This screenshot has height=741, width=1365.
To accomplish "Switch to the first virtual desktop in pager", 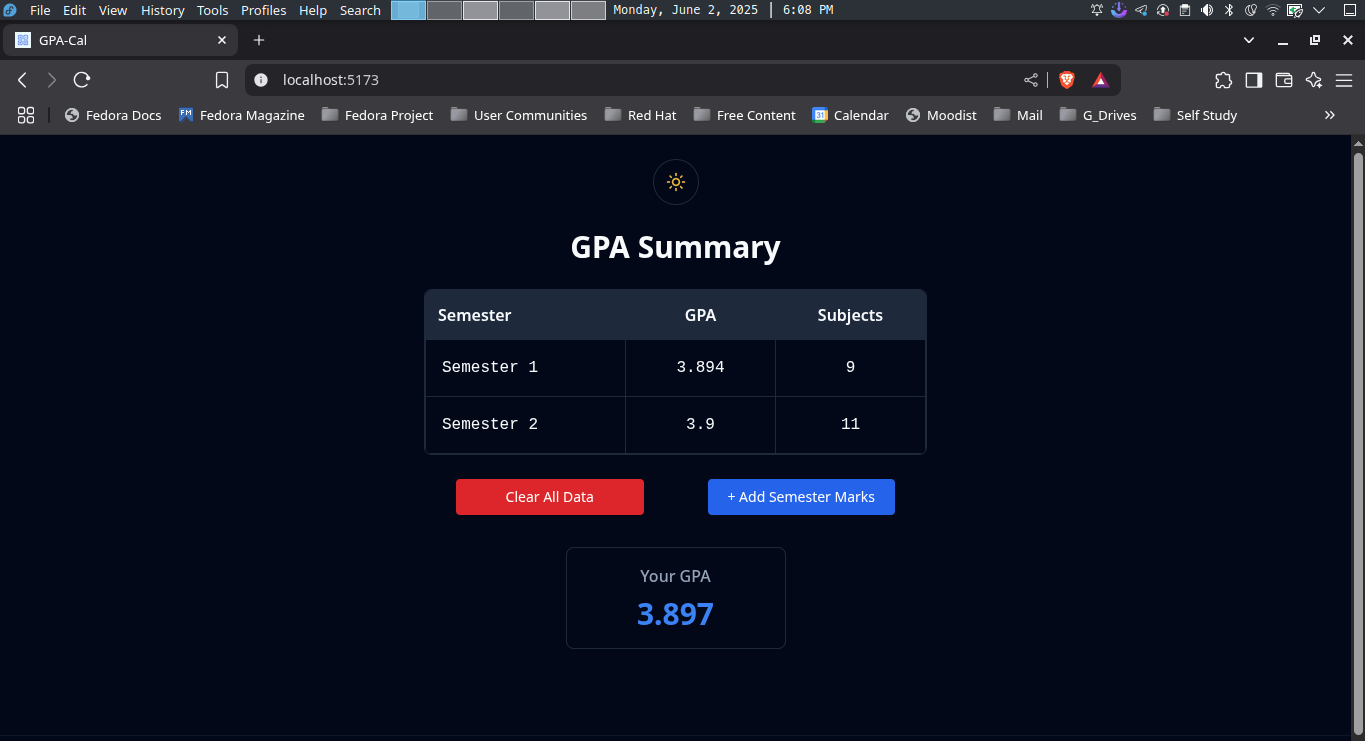I will click(x=408, y=10).
